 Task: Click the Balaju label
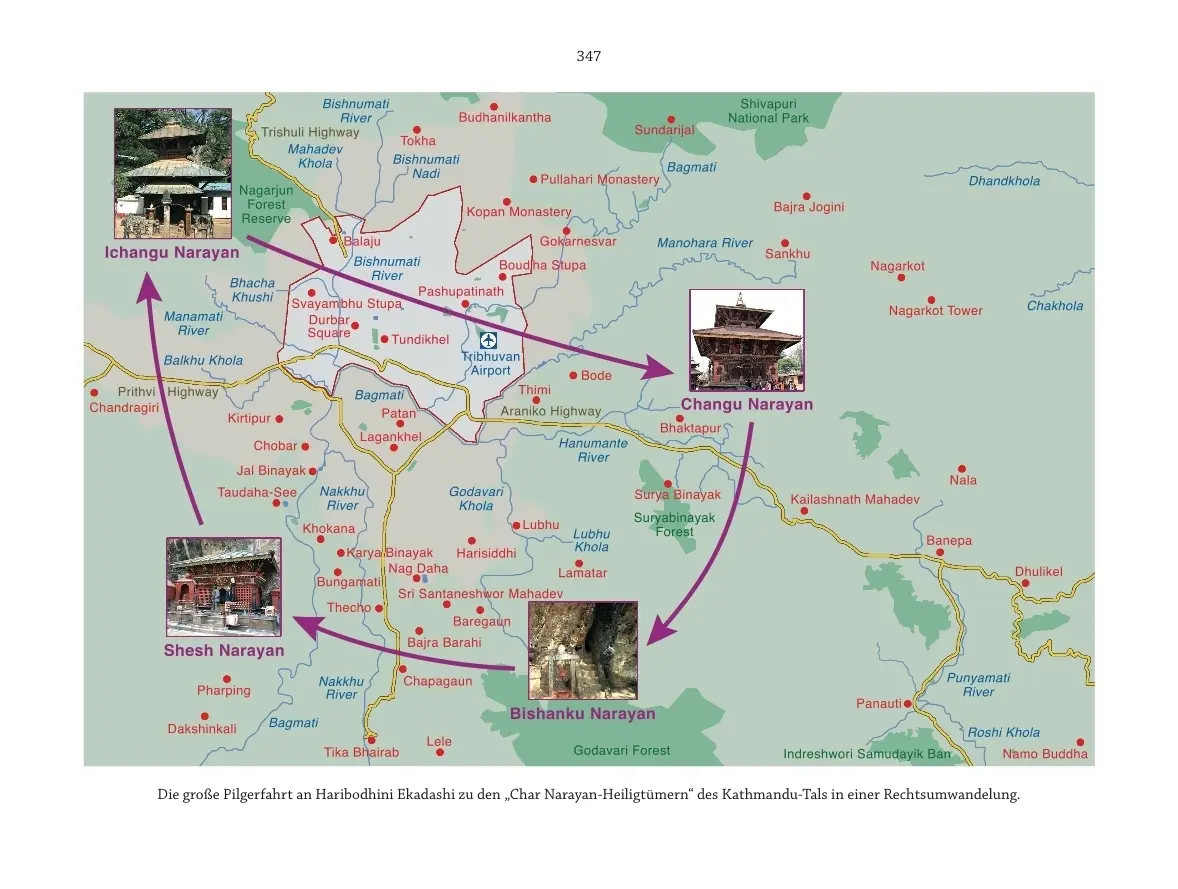362,241
